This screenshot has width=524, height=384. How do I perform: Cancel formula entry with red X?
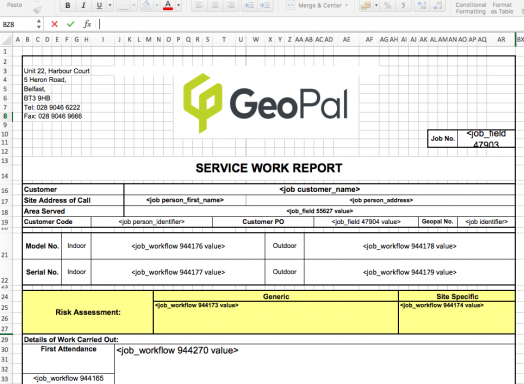pos(54,24)
